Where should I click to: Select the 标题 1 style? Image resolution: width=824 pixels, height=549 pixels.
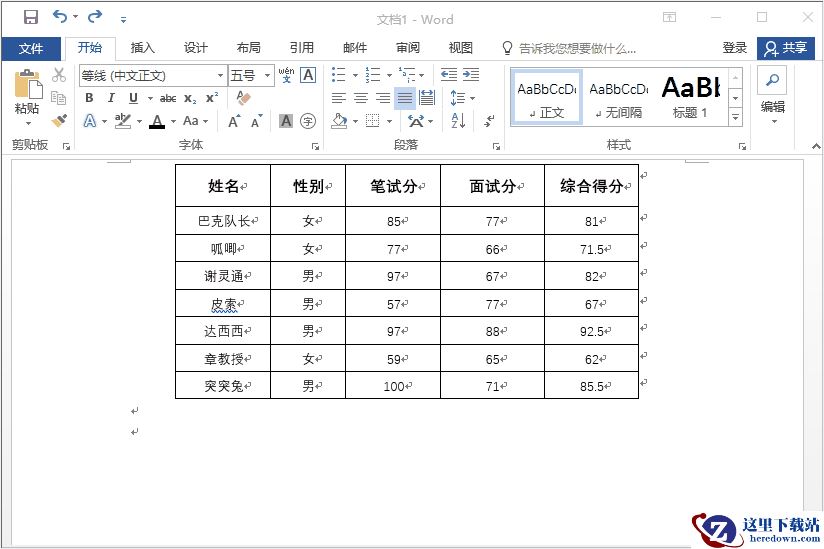coord(691,98)
